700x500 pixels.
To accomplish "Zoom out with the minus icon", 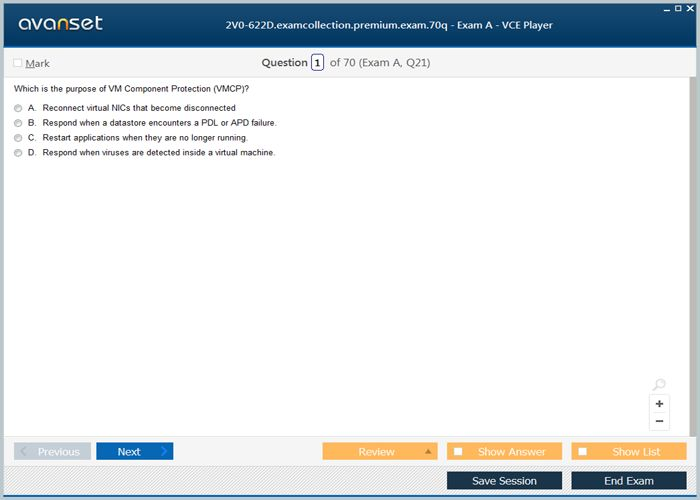I will coord(659,421).
